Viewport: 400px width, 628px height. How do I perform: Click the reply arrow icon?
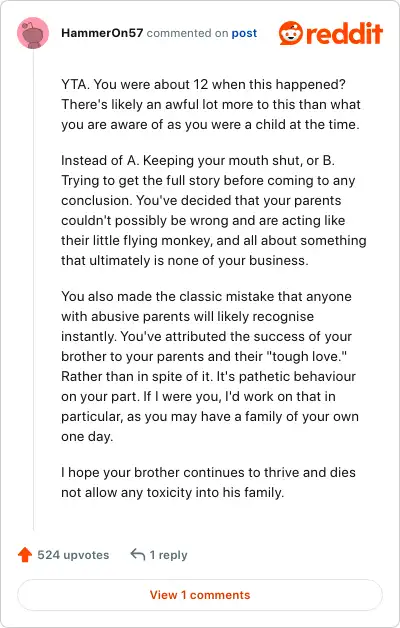(137, 554)
